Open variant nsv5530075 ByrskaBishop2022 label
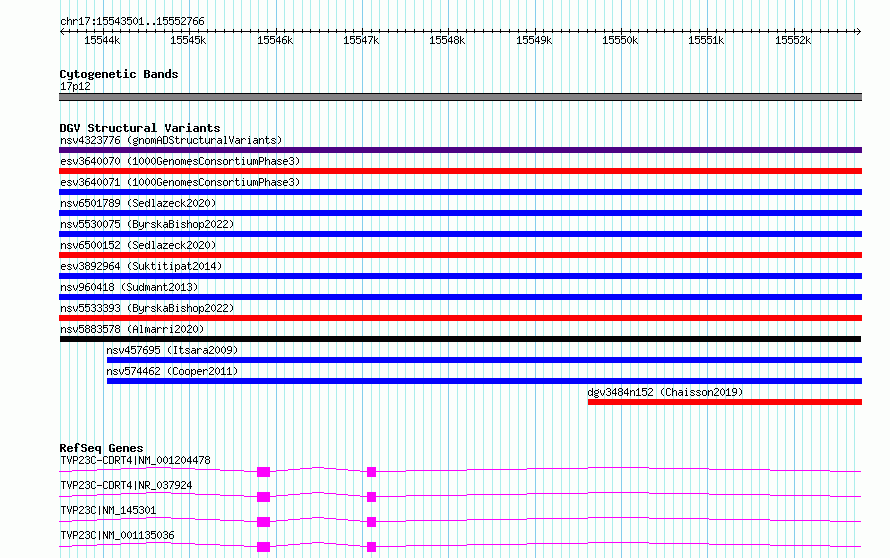The width and height of the screenshot is (890, 558). (x=147, y=224)
